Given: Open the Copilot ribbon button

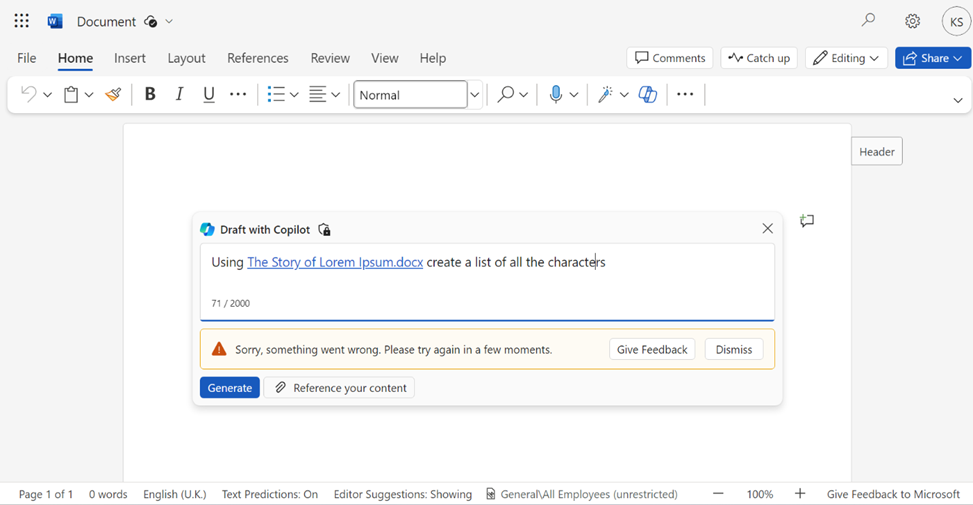Looking at the screenshot, I should tap(648, 94).
